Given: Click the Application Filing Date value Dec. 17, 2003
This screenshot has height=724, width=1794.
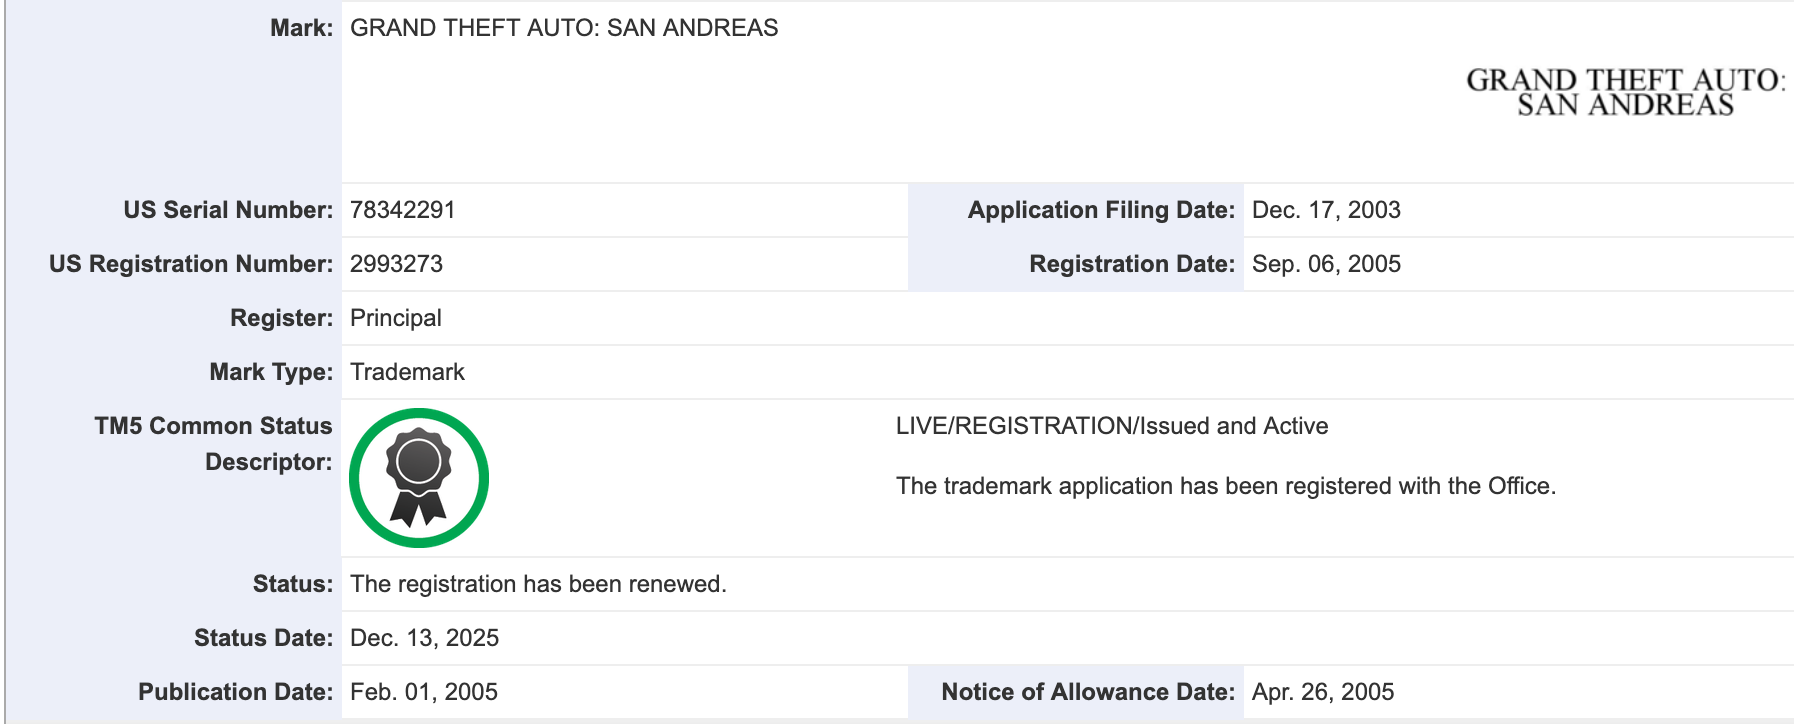Looking at the screenshot, I should point(1326,210).
